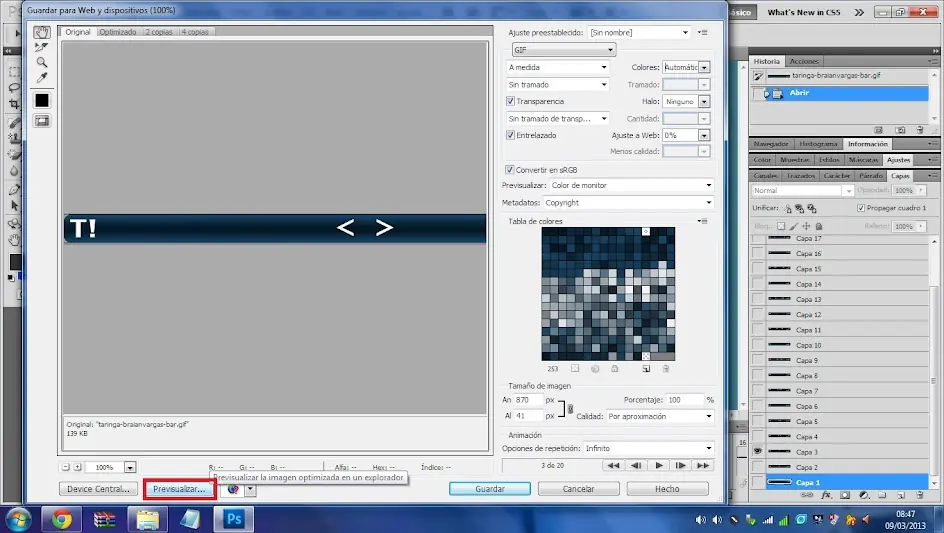Select the Slice Select tool
This screenshot has height=533, width=944.
(x=42, y=47)
